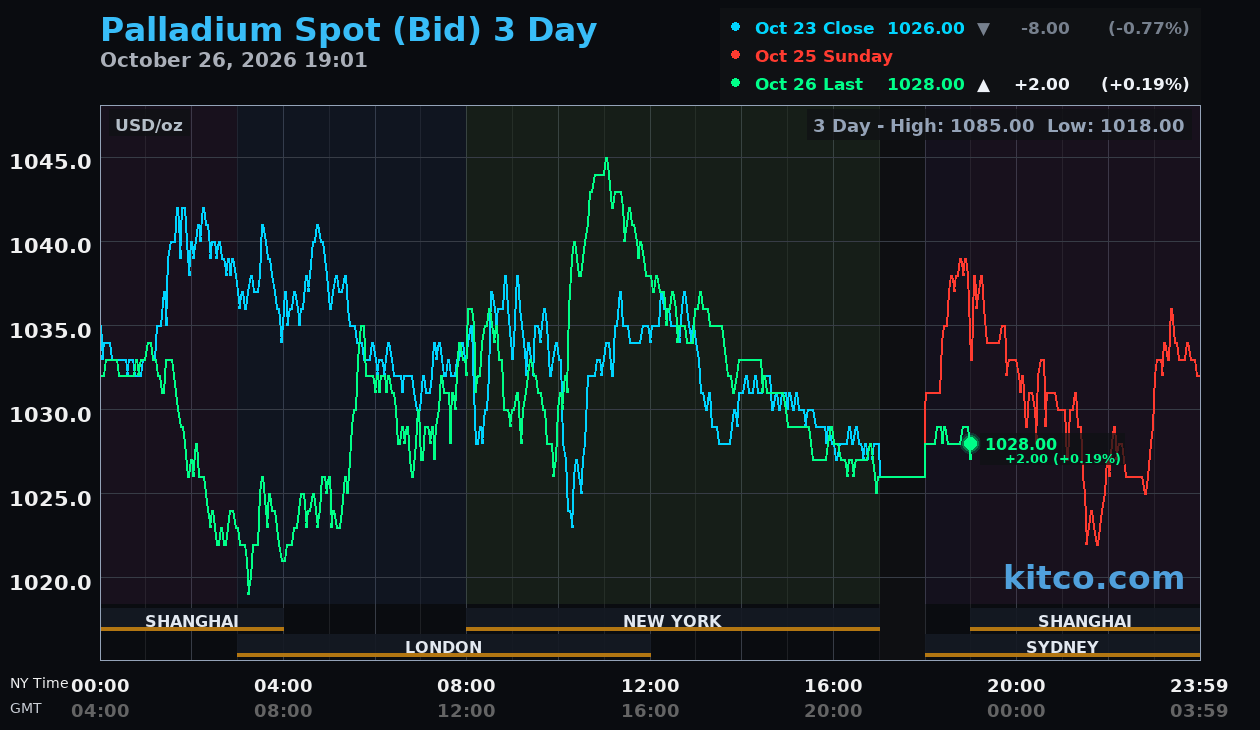This screenshot has width=1260, height=730.
Task: Click the kitco.com watermark link
Action: (1094, 578)
